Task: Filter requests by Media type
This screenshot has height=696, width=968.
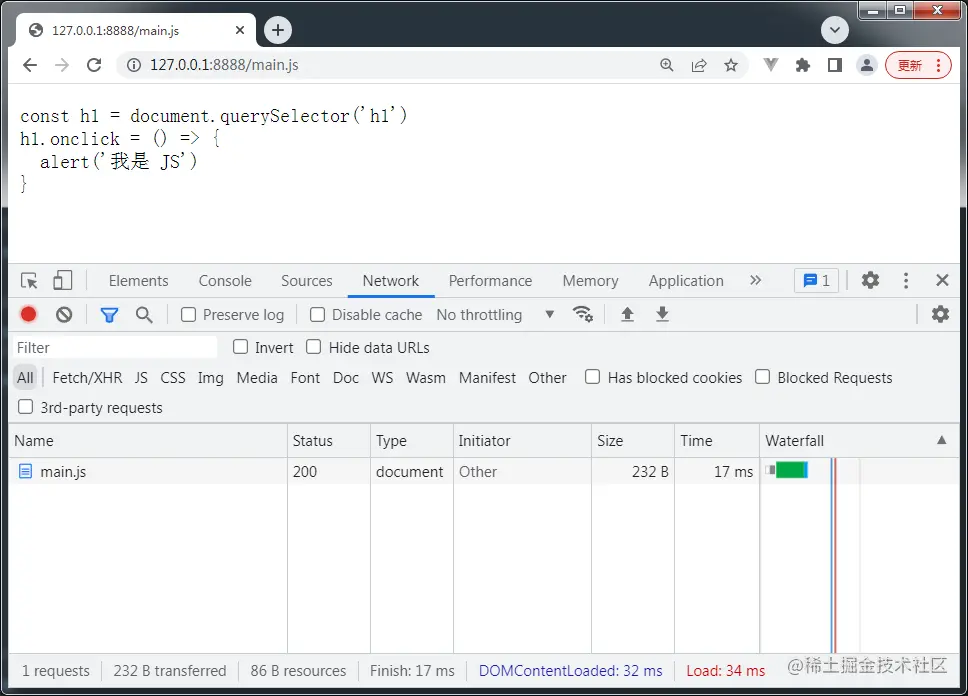Action: click(x=257, y=377)
